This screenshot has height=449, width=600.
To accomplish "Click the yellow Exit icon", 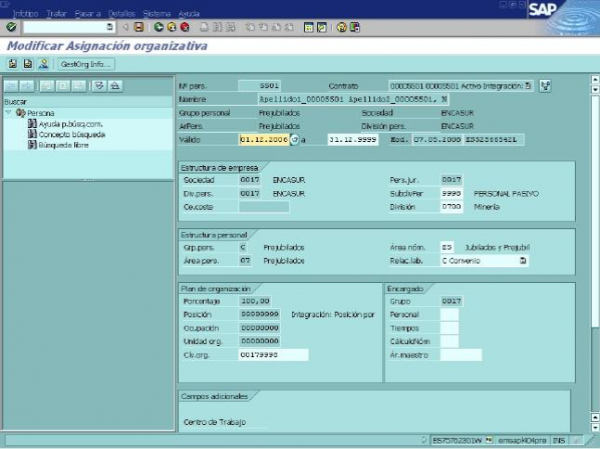I will point(171,27).
